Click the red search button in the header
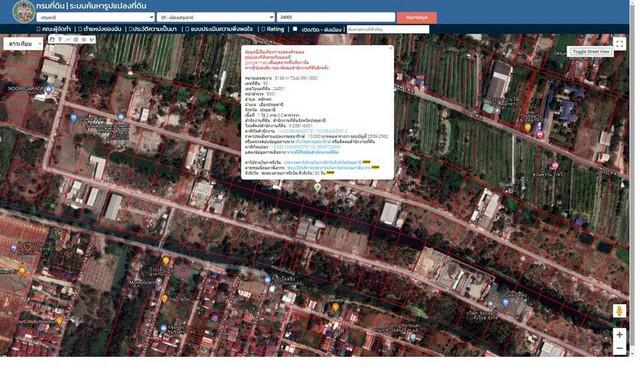The height and width of the screenshot is (373, 640). click(416, 18)
